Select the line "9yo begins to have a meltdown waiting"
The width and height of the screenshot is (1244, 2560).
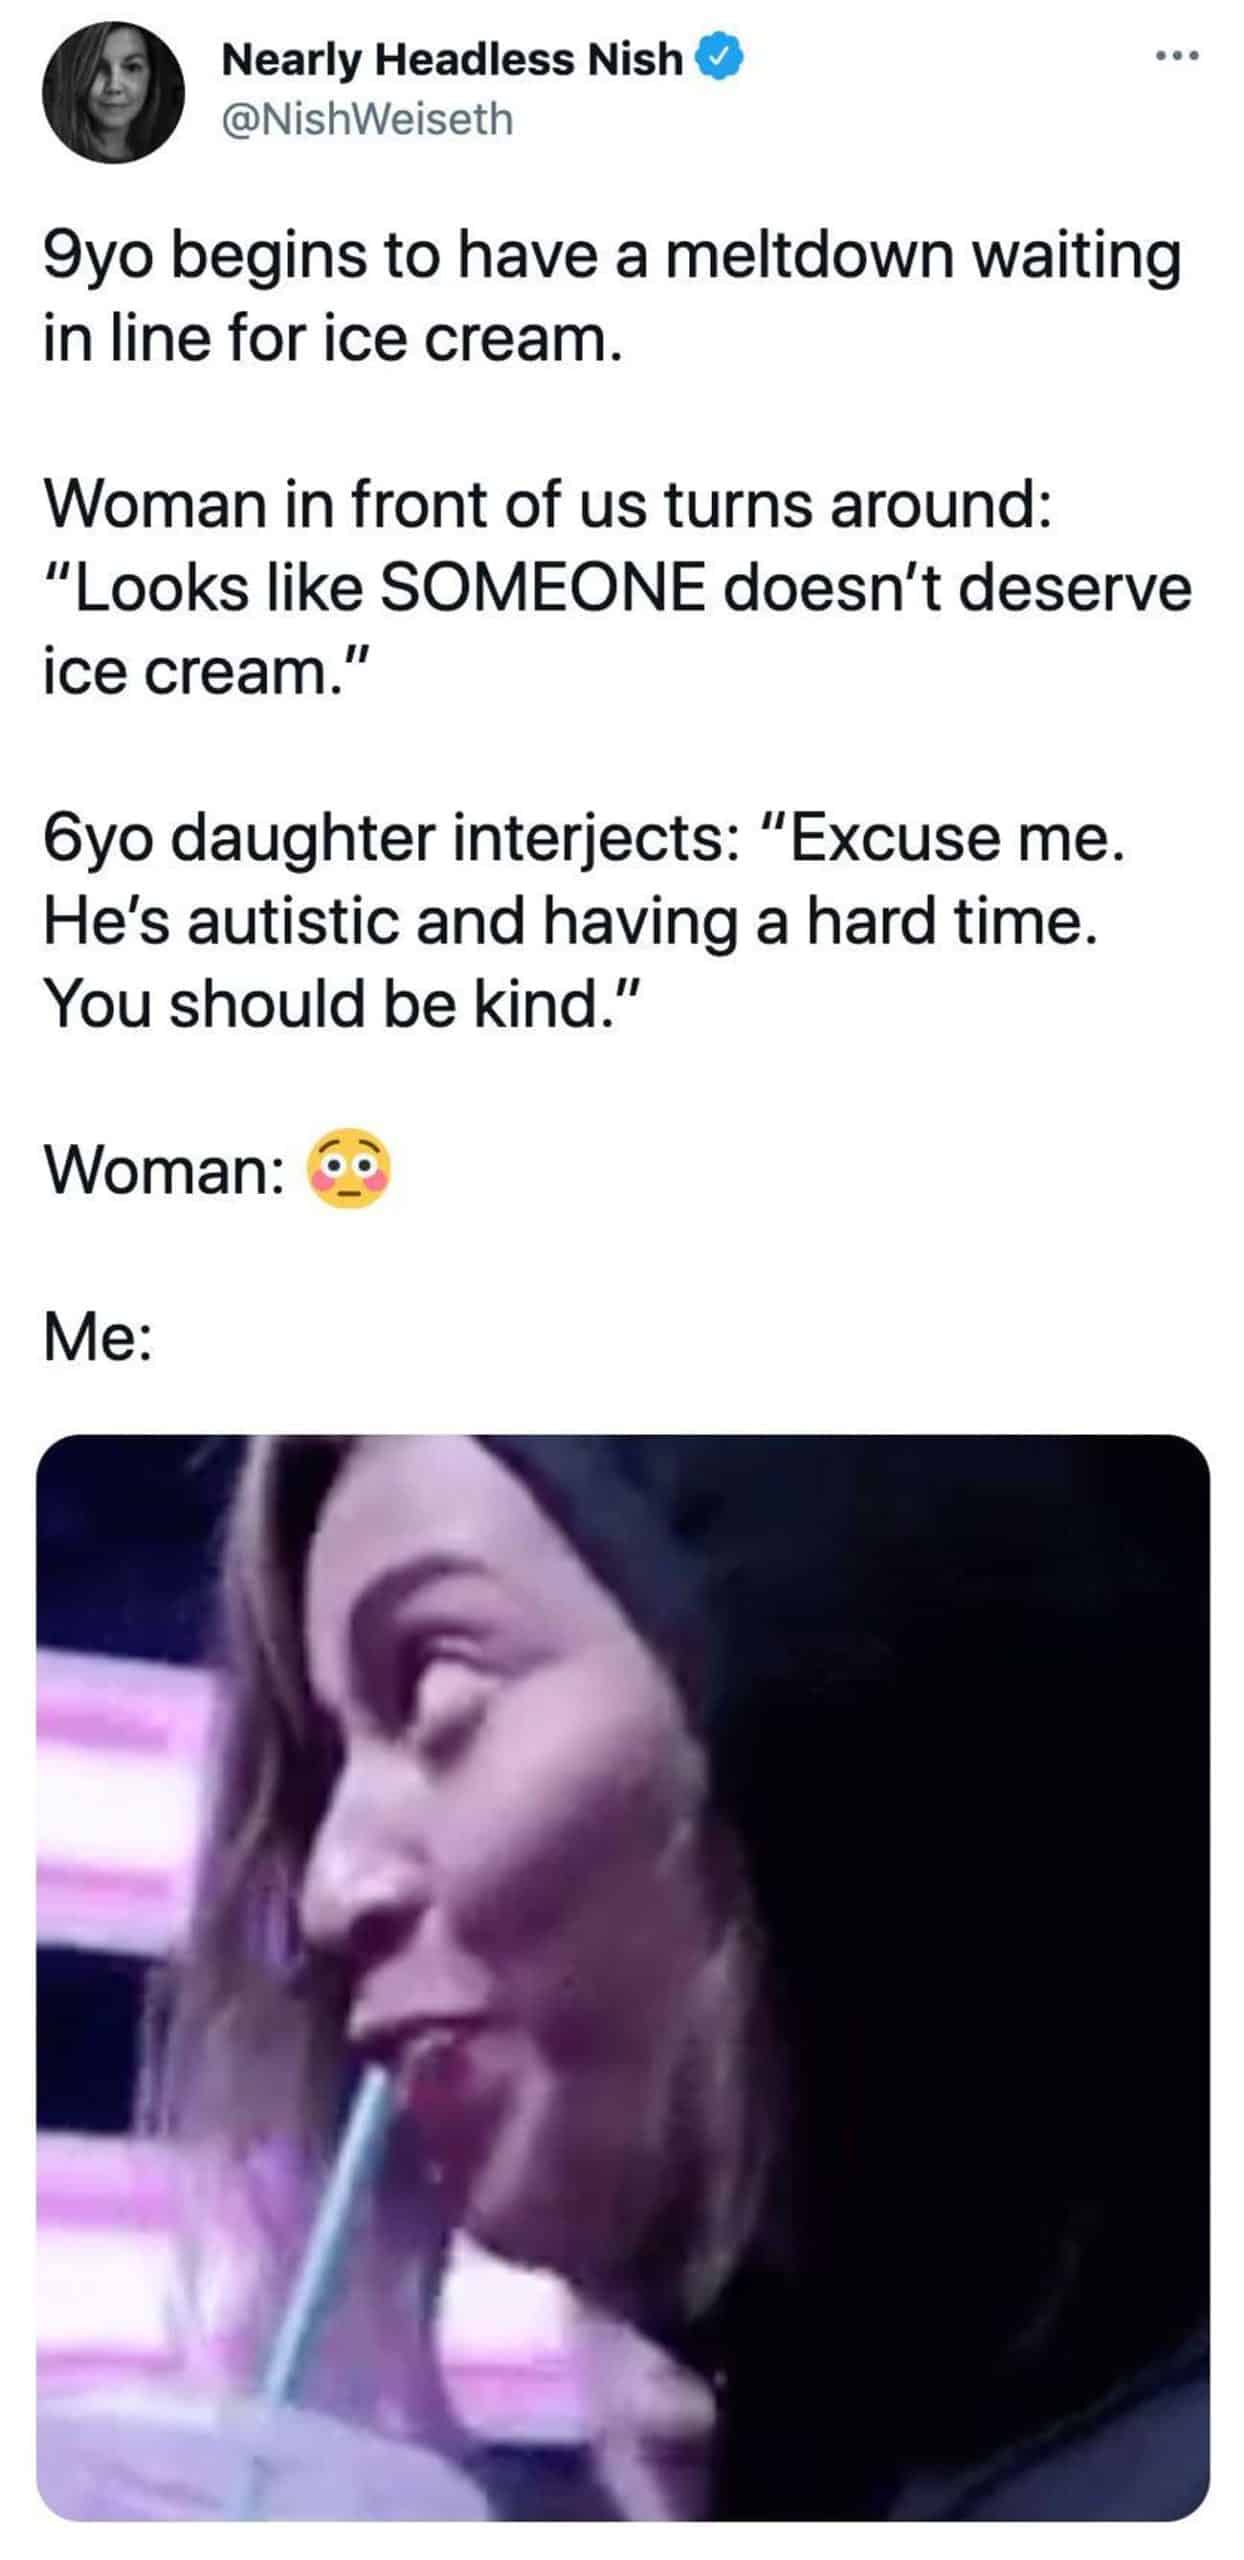click(612, 256)
